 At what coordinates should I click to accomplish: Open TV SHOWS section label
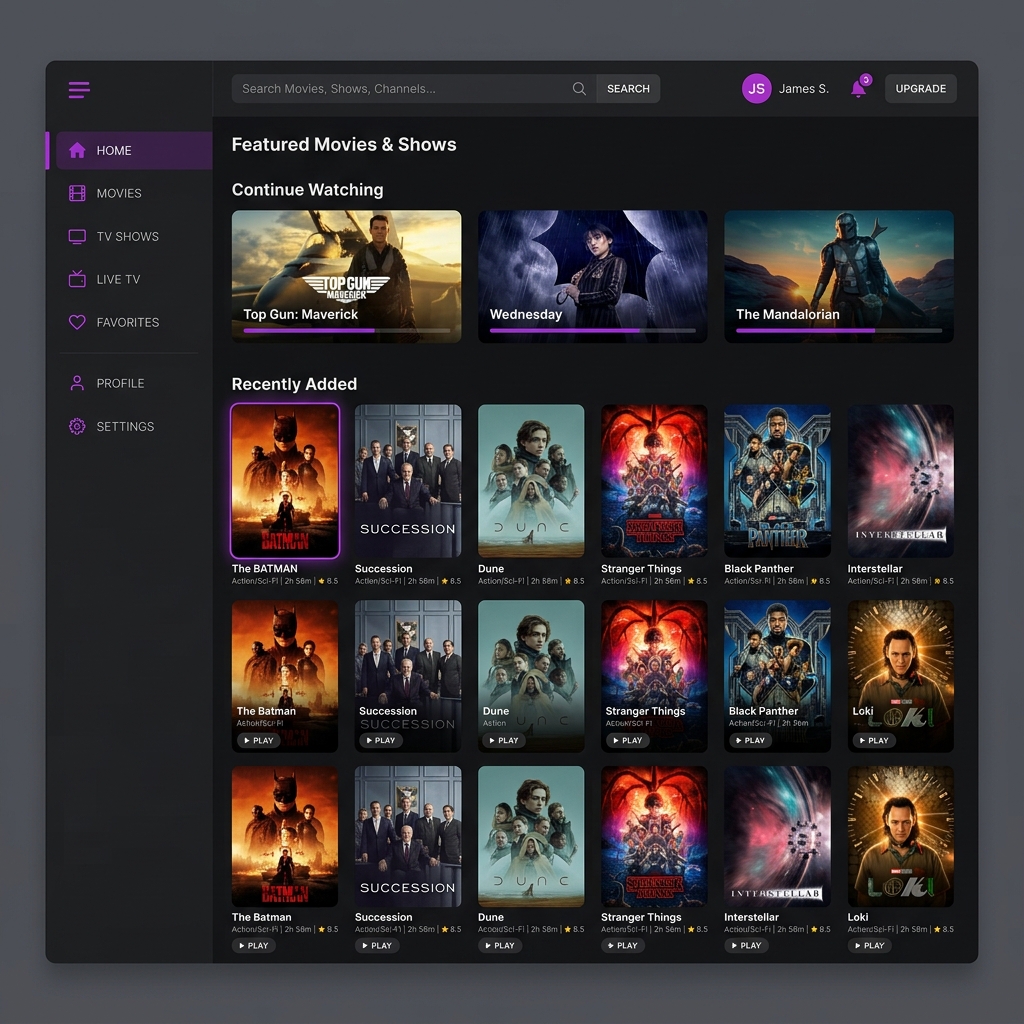pos(127,236)
